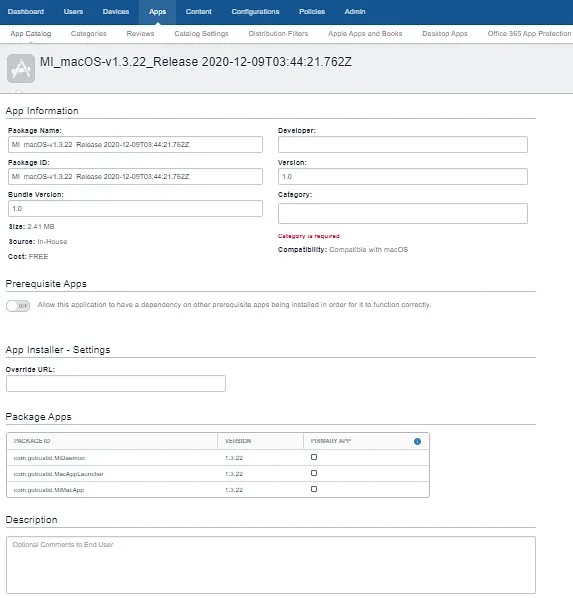Image resolution: width=573 pixels, height=598 pixels.
Task: Click the Source In-House value
Action: click(x=52, y=241)
